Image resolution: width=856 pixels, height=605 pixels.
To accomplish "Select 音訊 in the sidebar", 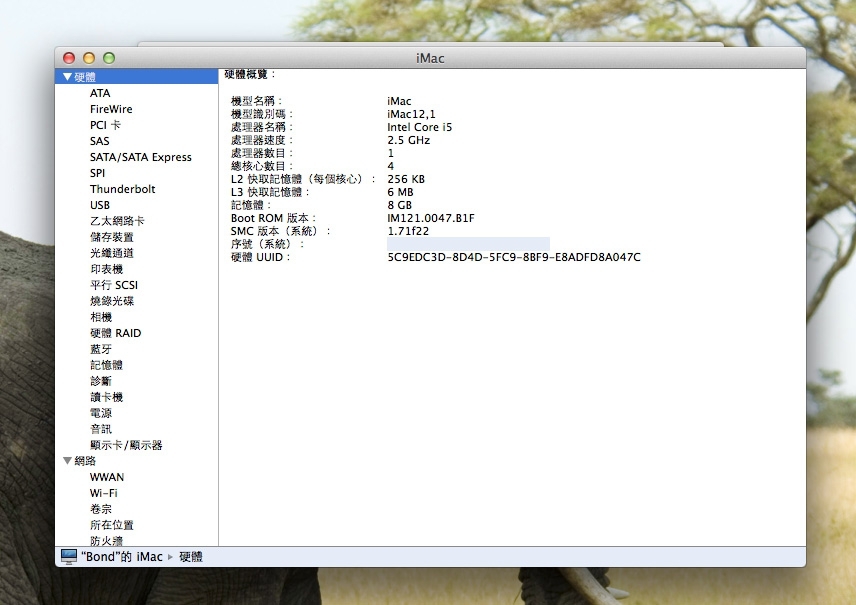I will [101, 429].
